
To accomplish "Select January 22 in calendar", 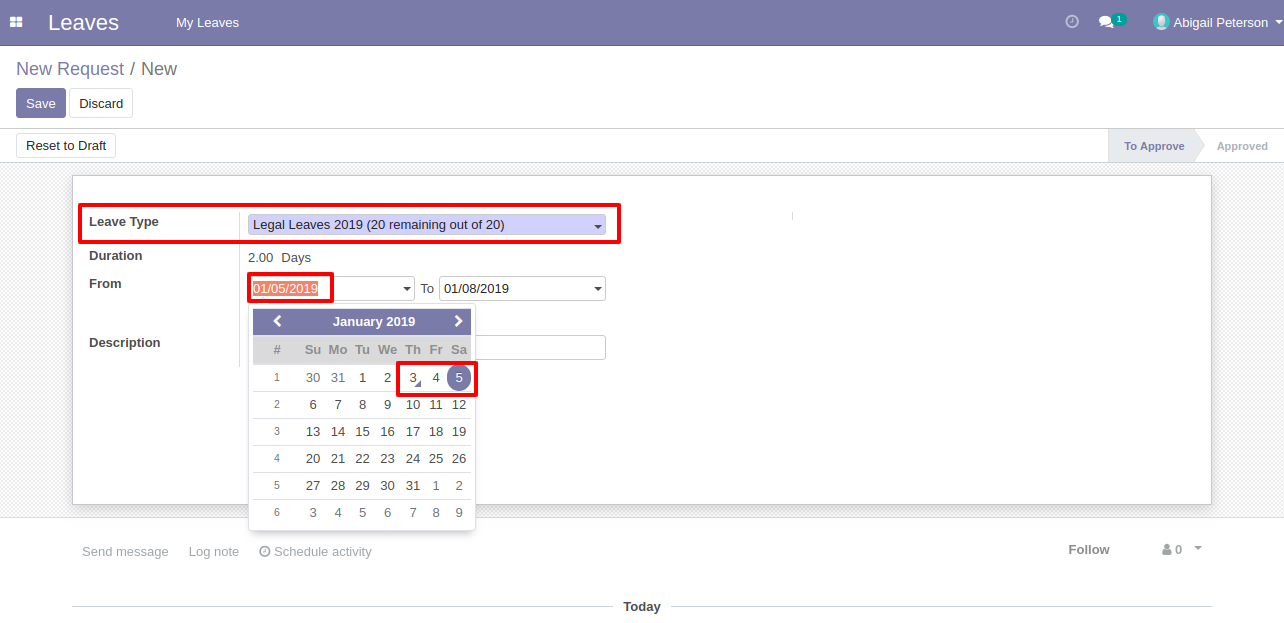I will [x=362, y=459].
